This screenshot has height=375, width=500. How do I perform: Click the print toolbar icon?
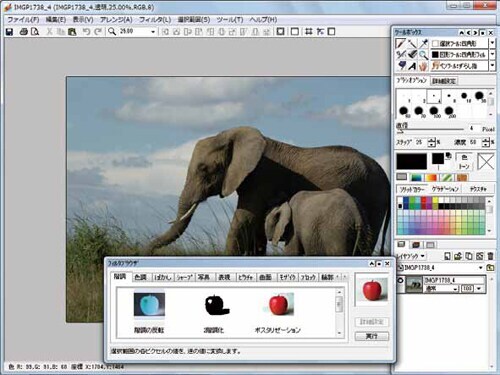[x=23, y=32]
